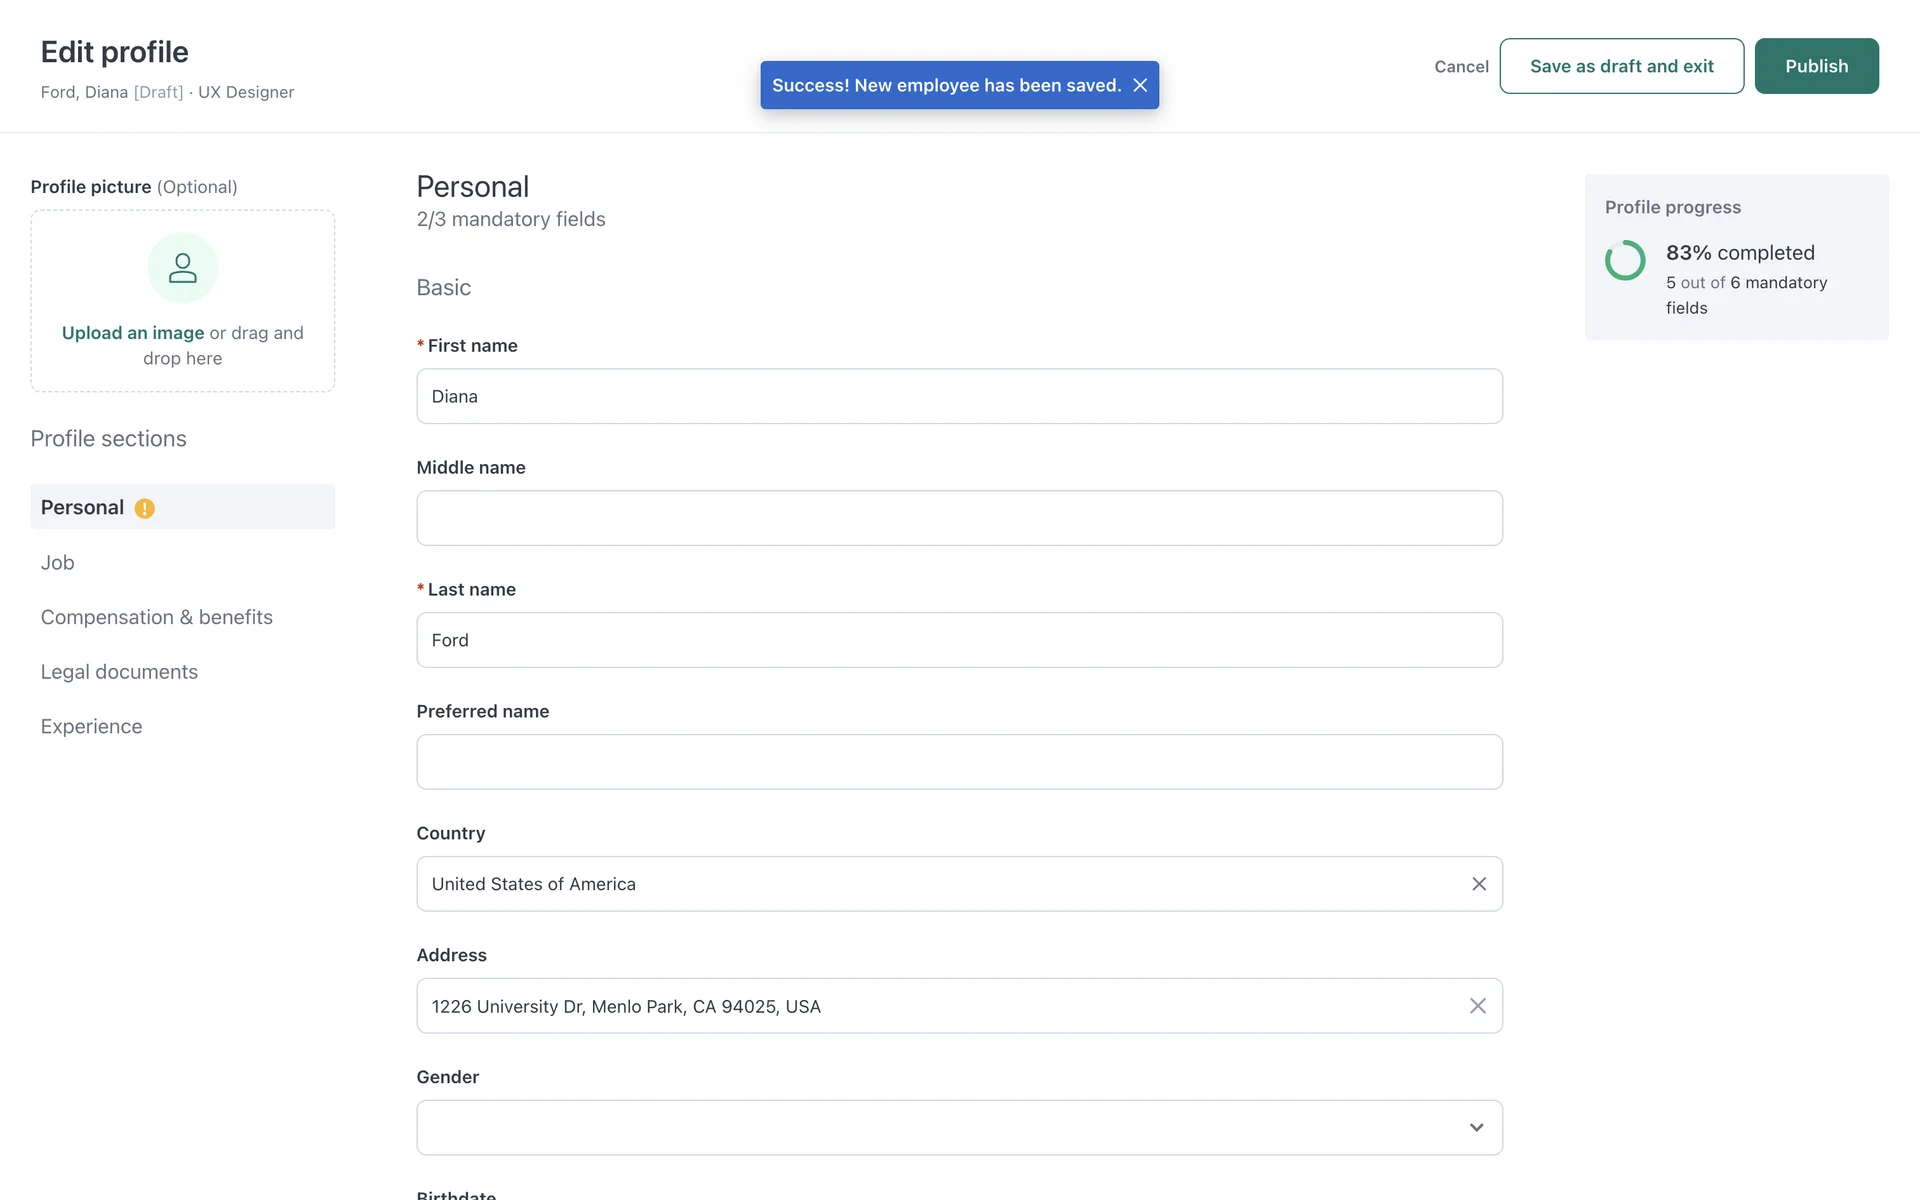Open the Experience section
Screen dimensions: 1920x1200
tap(92, 727)
